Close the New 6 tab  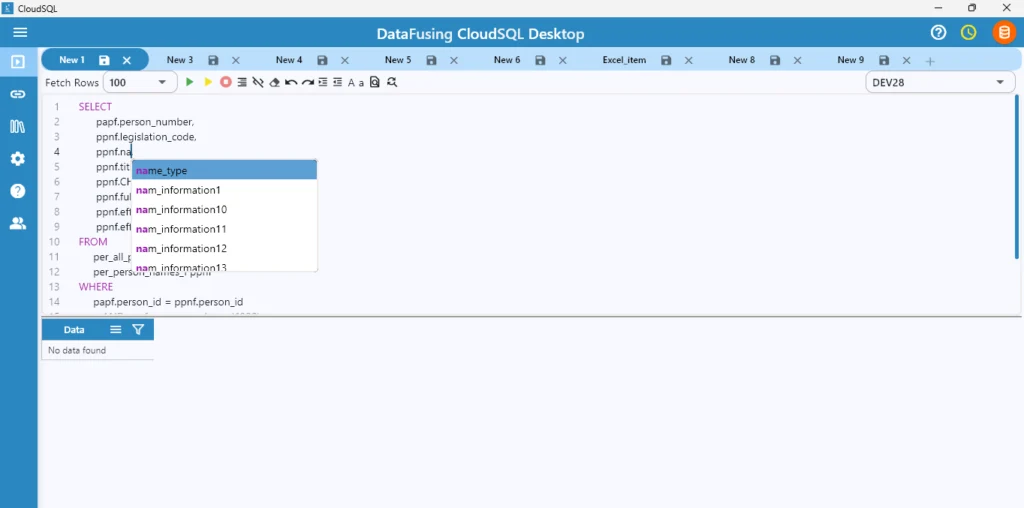563,60
